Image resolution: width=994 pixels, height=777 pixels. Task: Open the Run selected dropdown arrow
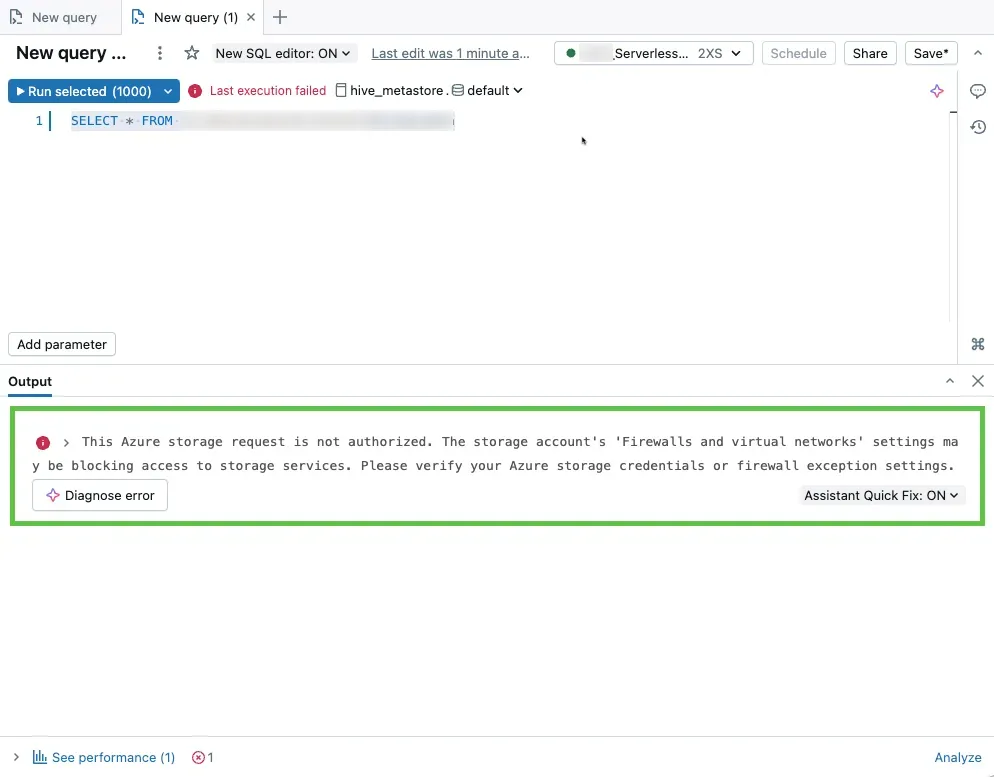tap(168, 91)
